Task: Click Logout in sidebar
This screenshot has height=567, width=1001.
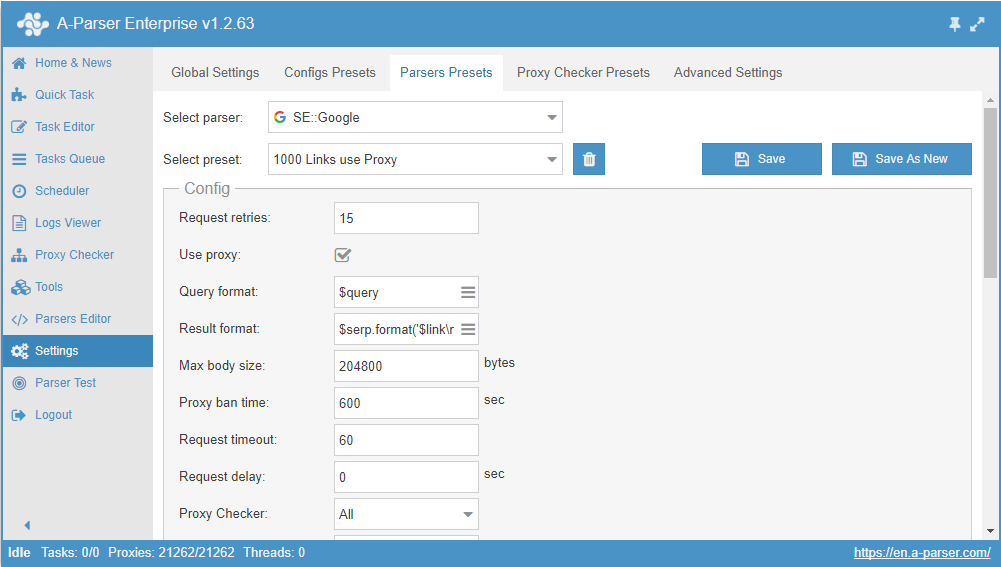Action: click(x=77, y=414)
